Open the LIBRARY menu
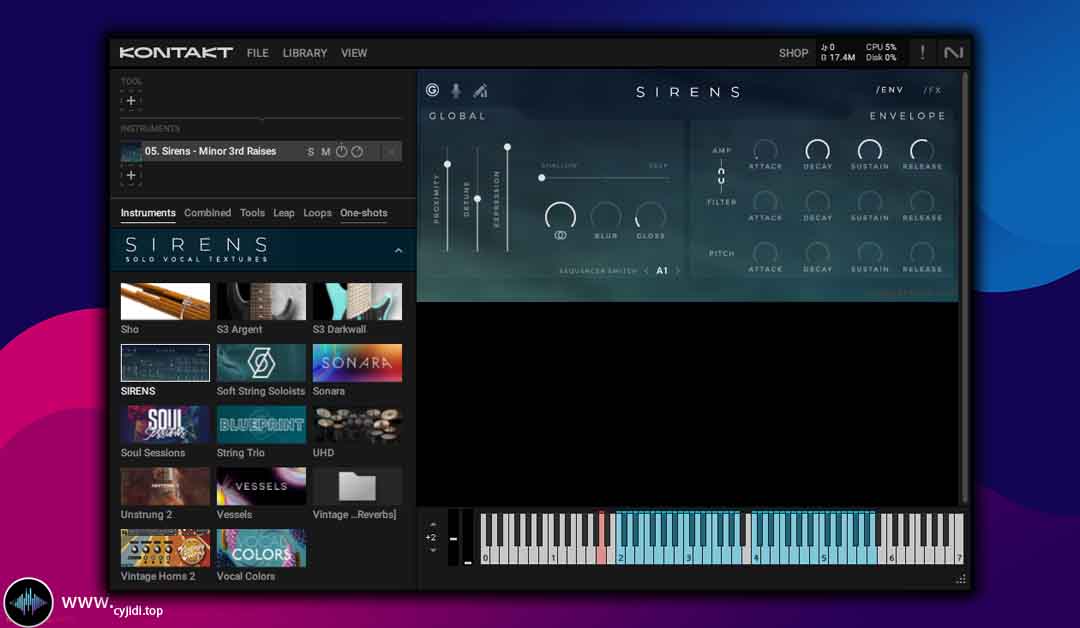Image resolution: width=1080 pixels, height=628 pixels. click(304, 53)
